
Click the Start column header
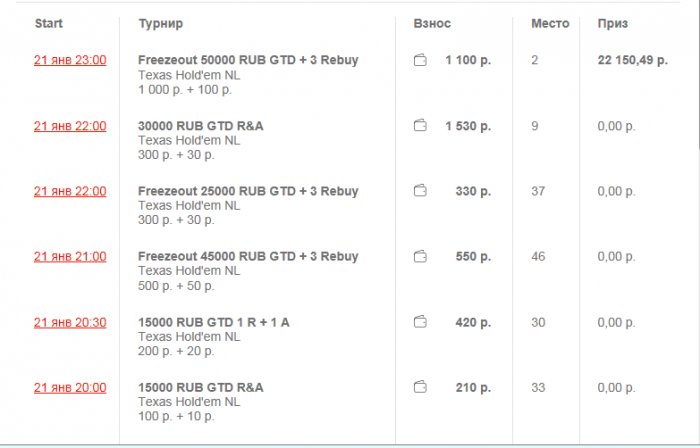tap(49, 22)
